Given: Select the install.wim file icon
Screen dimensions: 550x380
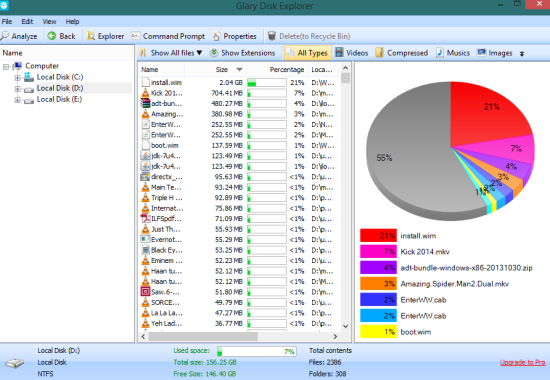Looking at the screenshot, I should click(x=145, y=82).
